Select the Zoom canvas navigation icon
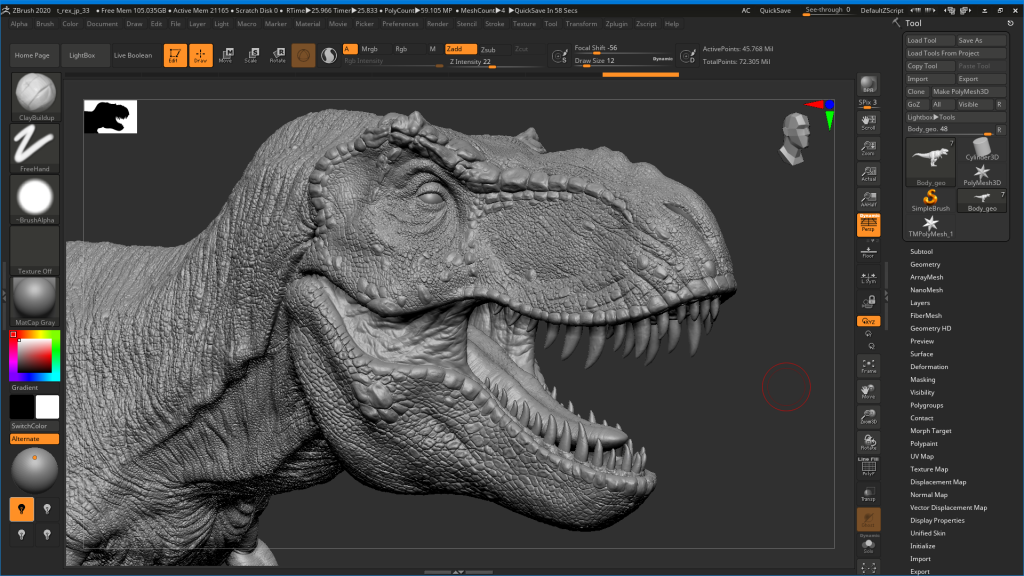 [868, 148]
